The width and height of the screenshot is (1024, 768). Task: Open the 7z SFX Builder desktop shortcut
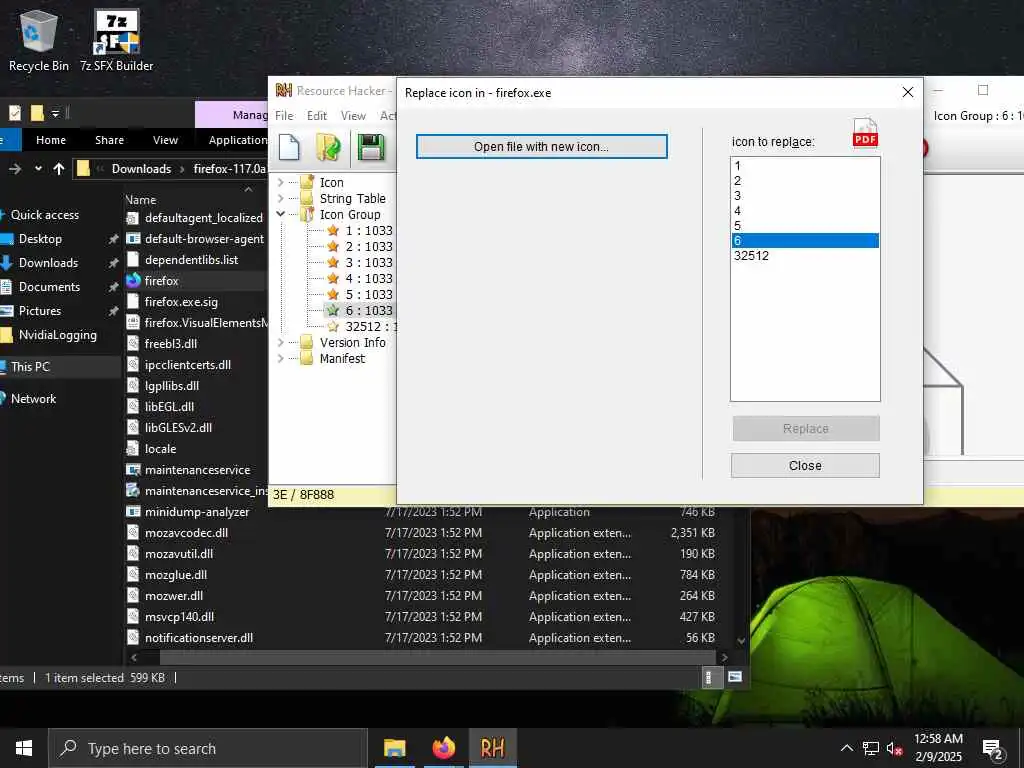pyautogui.click(x=117, y=40)
